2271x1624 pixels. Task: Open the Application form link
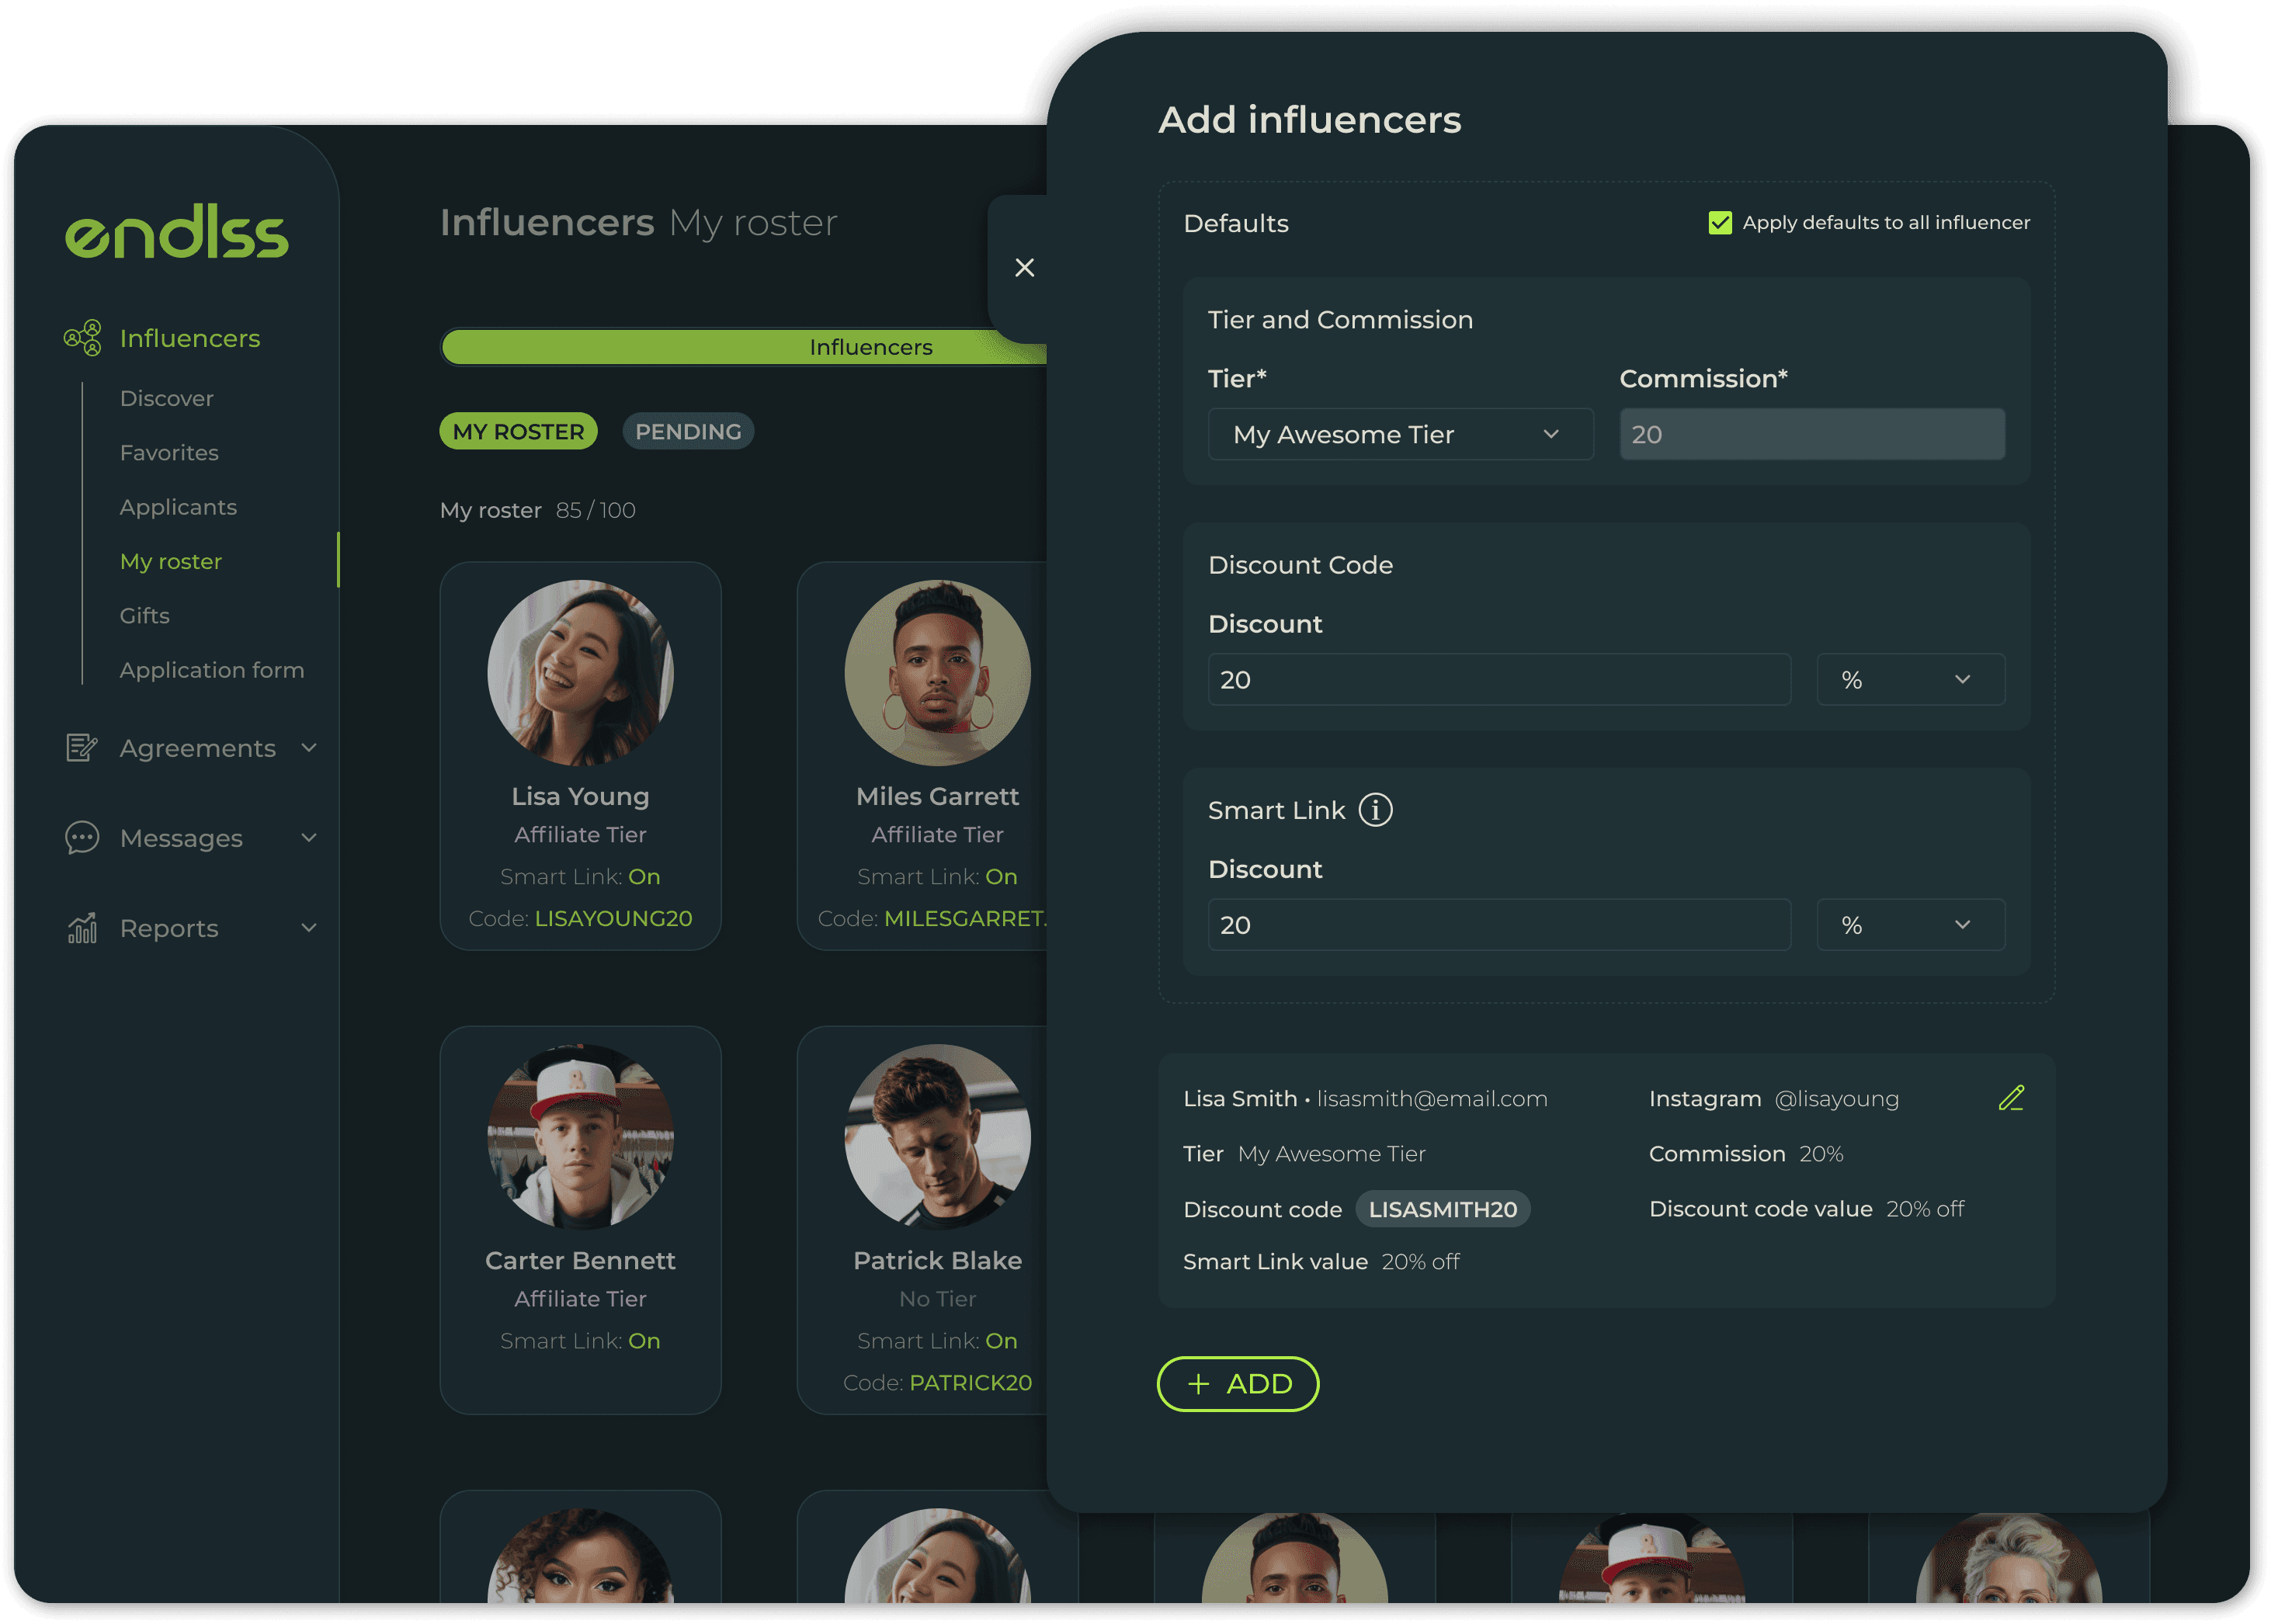pos(212,670)
